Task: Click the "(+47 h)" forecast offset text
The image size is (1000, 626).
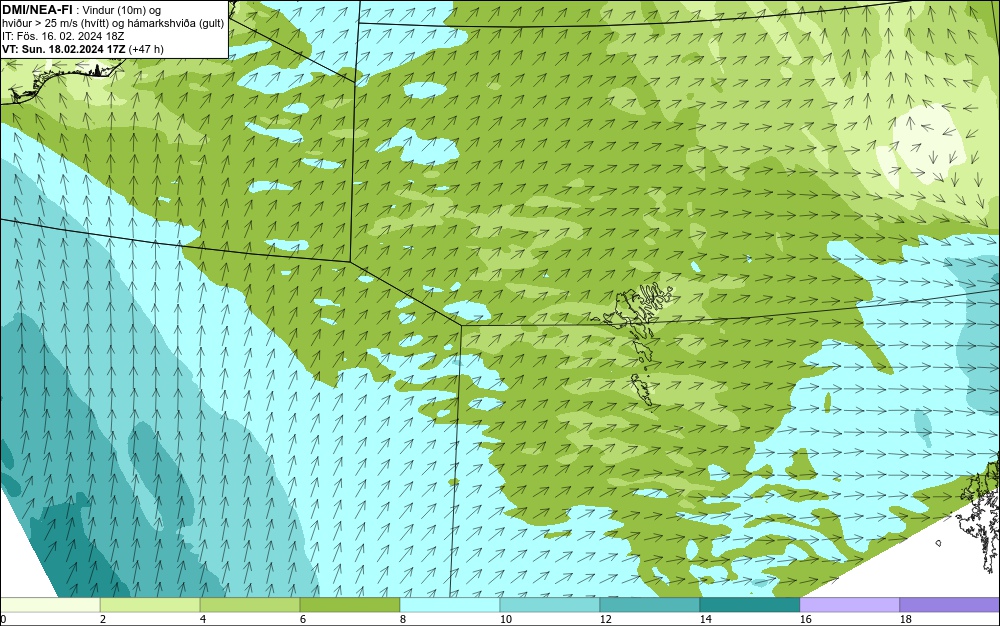Action: coord(146,48)
